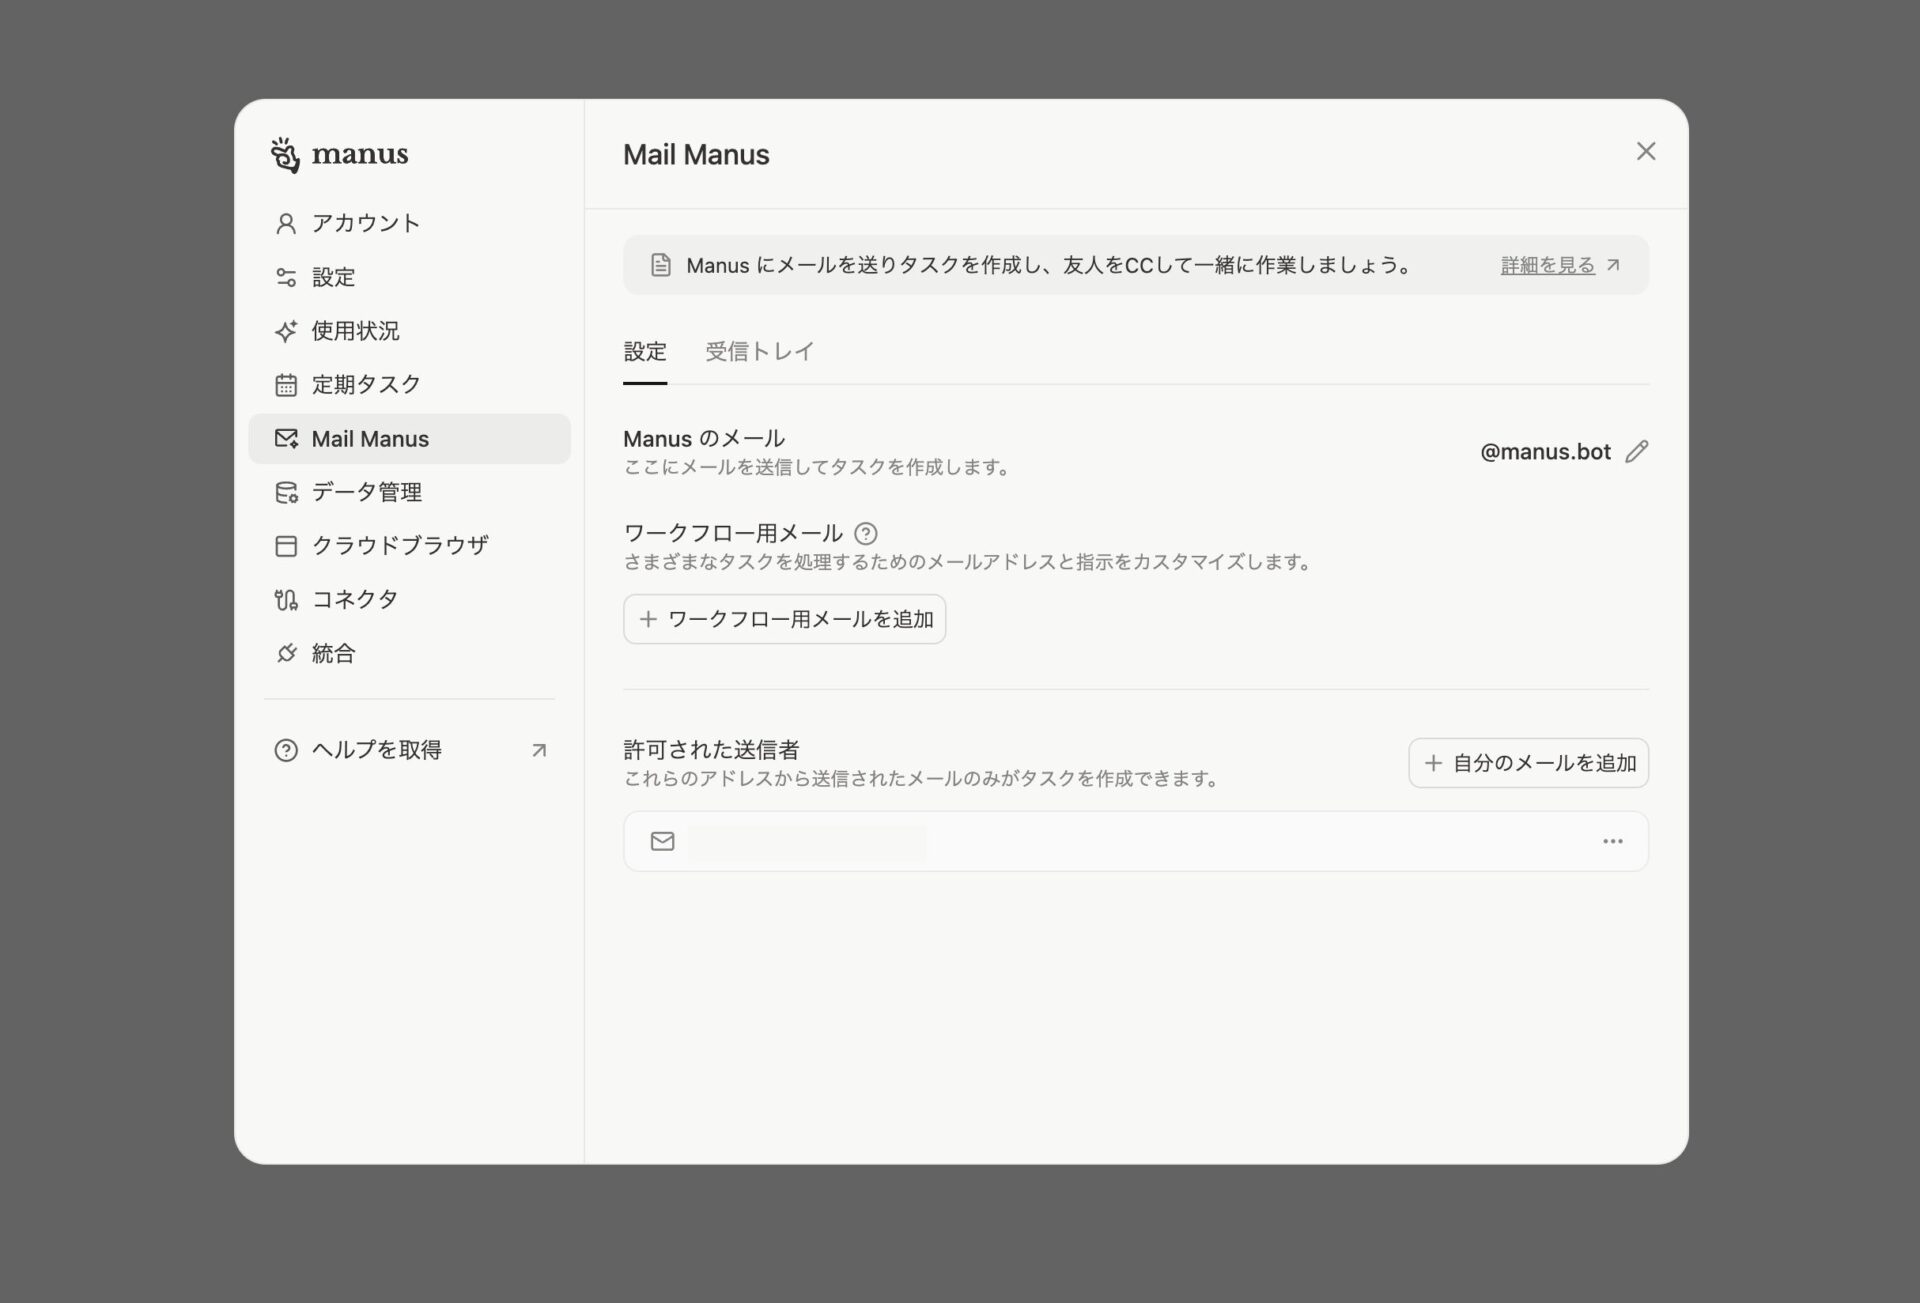1920x1303 pixels.
Task: Select the 設定 item in the sidebar
Action: pos(332,277)
